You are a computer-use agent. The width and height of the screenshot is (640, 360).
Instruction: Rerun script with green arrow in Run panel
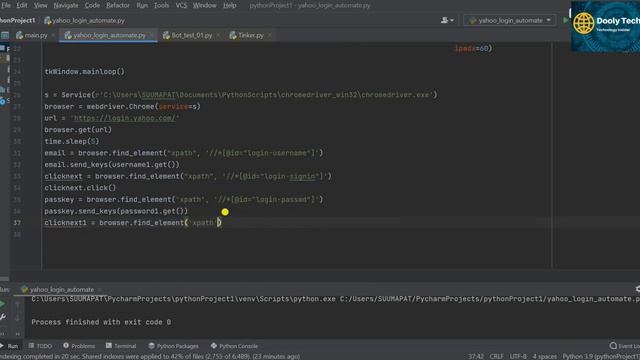(2, 304)
